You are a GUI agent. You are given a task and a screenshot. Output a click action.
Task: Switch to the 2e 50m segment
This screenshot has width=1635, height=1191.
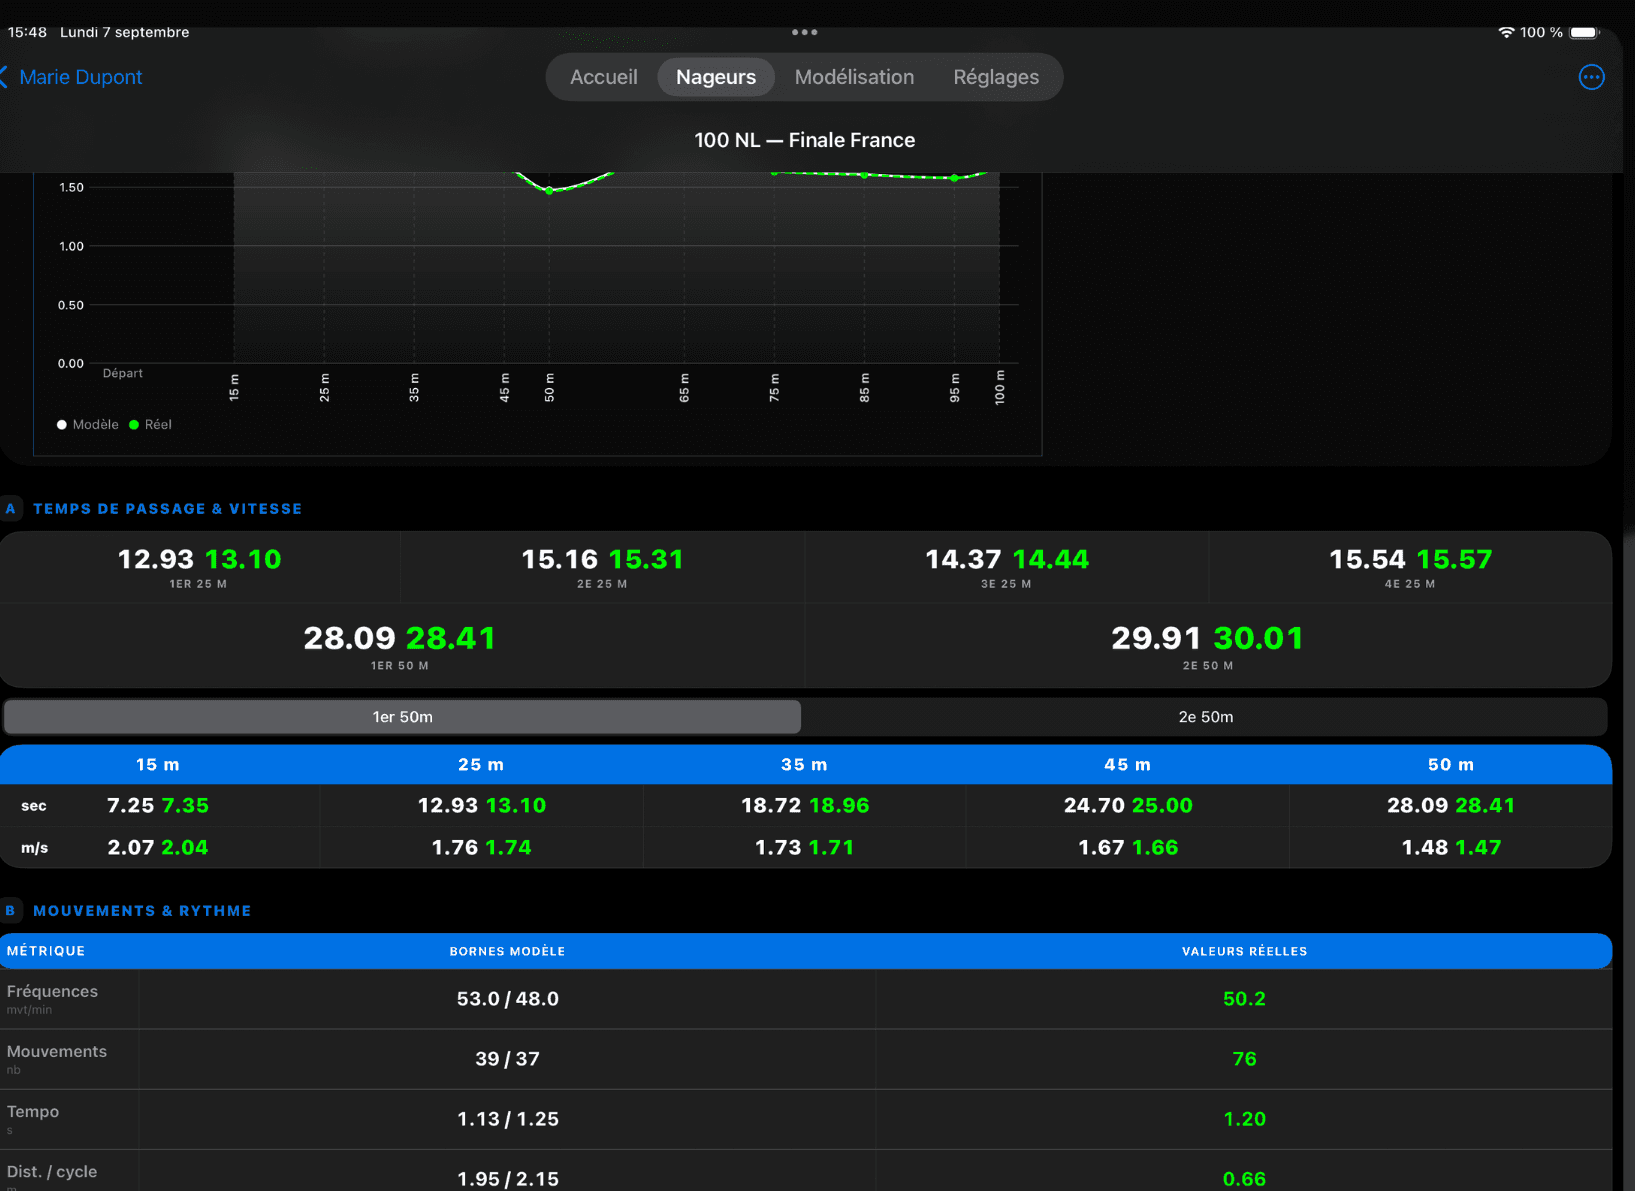tap(1205, 717)
